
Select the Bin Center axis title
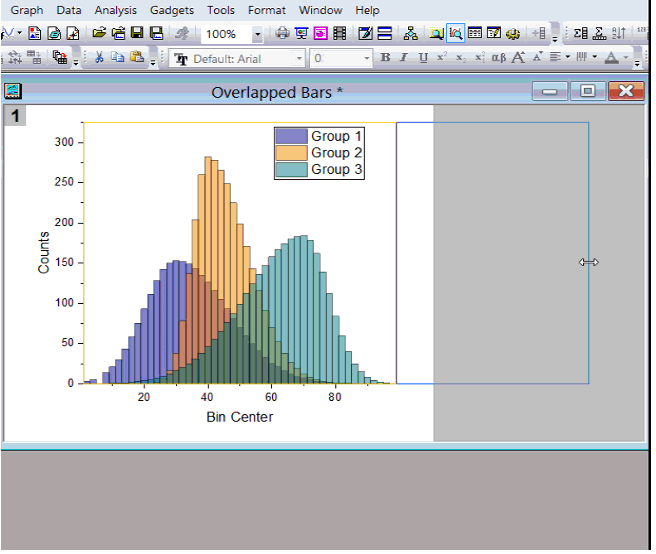(x=240, y=417)
